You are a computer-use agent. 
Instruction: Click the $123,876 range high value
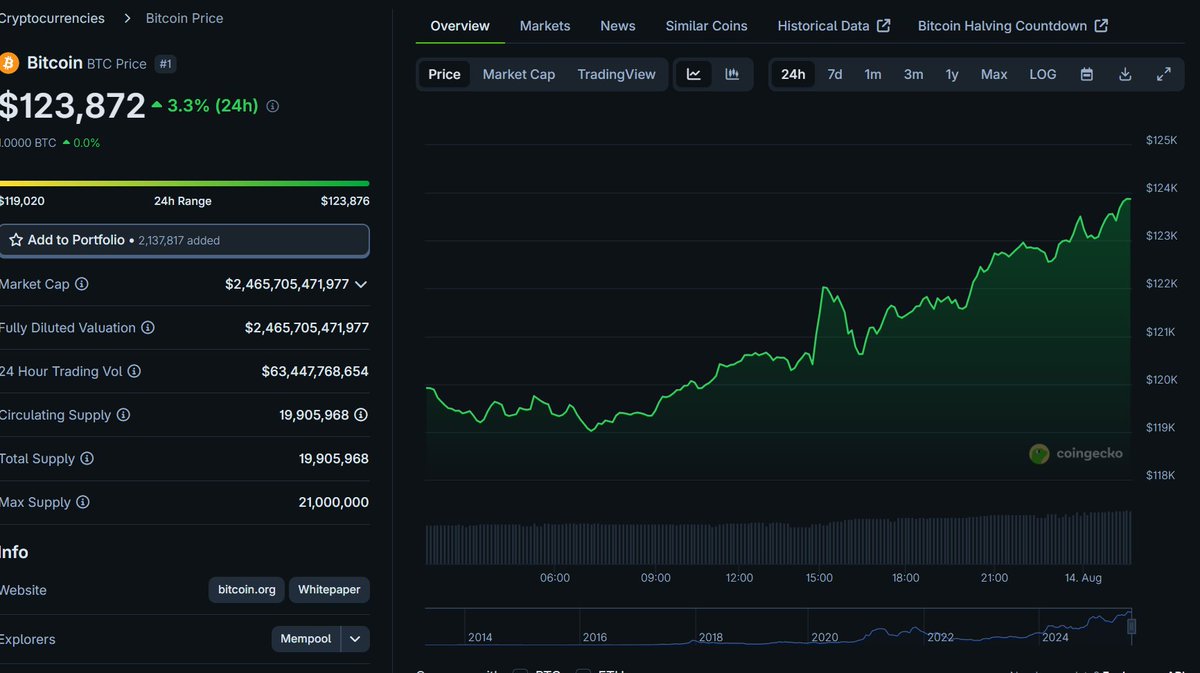tap(345, 201)
